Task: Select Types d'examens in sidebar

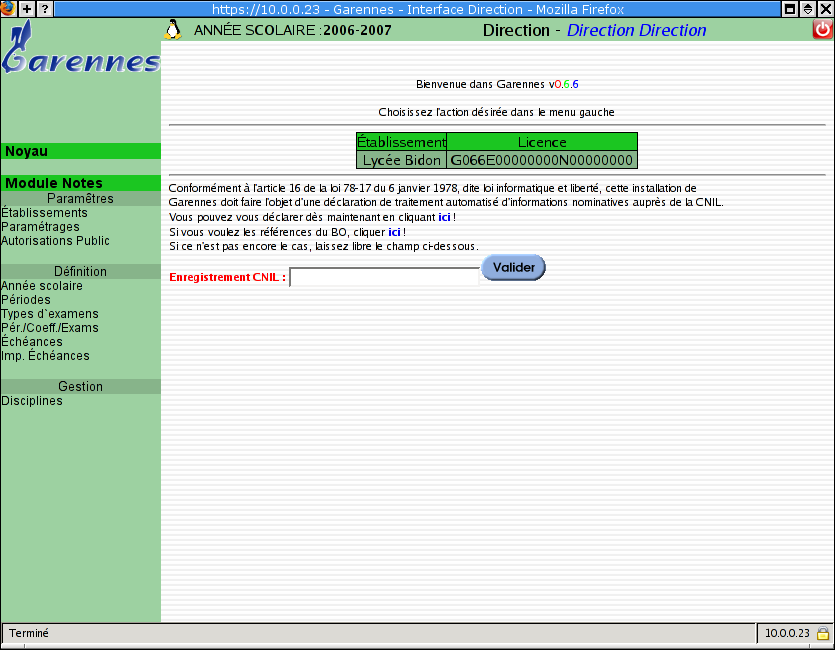Action: 50,314
